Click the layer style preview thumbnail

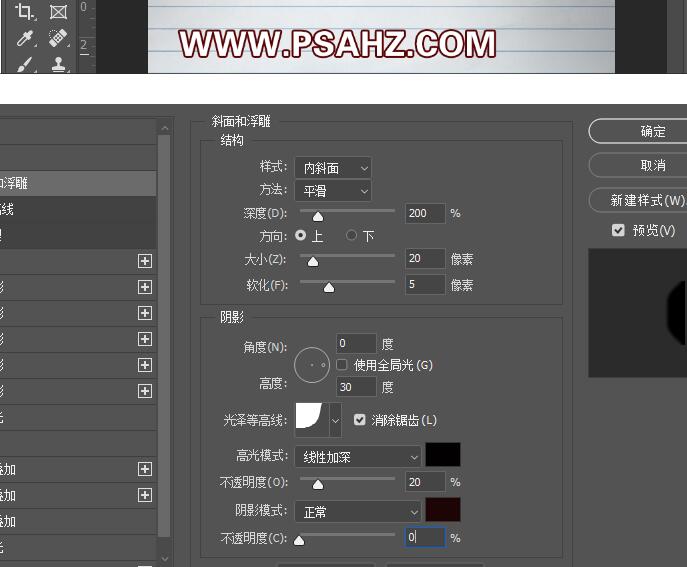(637, 313)
